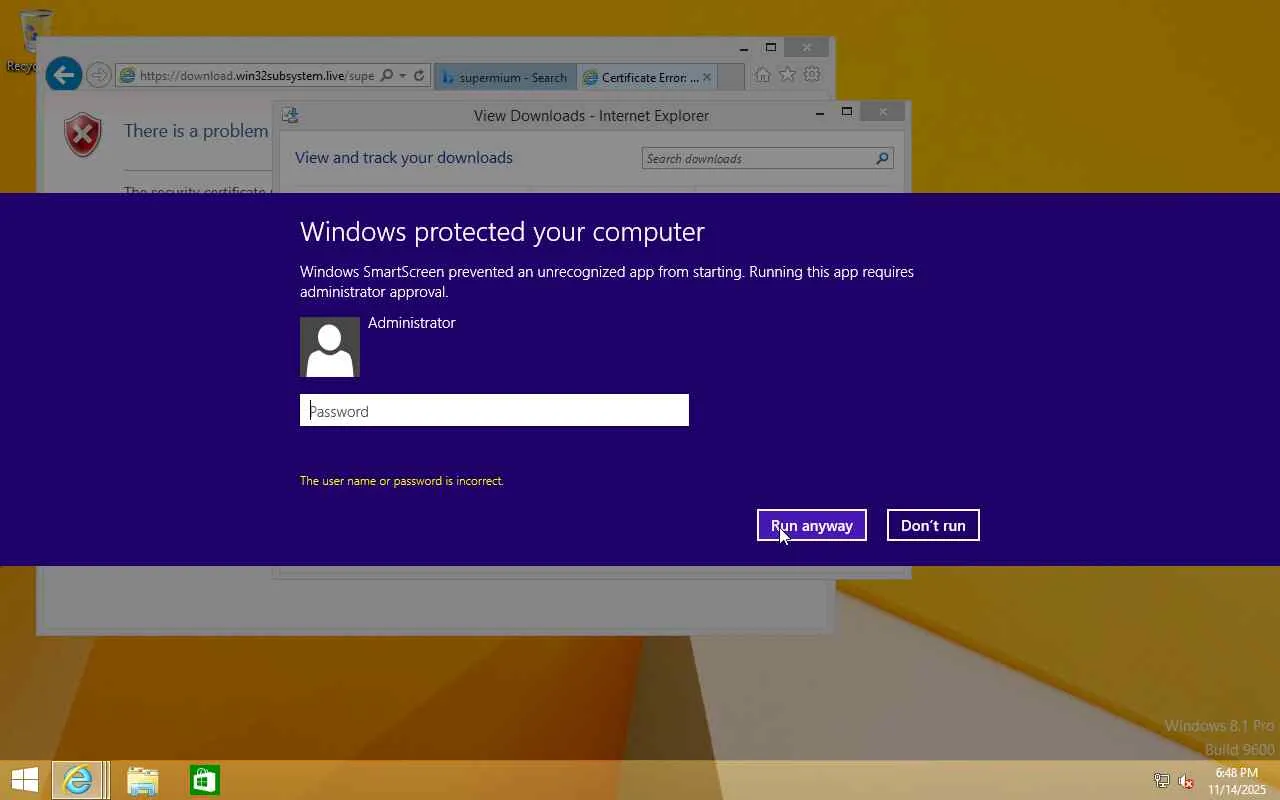Screen dimensions: 1280x800
Task: Click the Internet Explorer address bar URL
Action: (x=257, y=76)
